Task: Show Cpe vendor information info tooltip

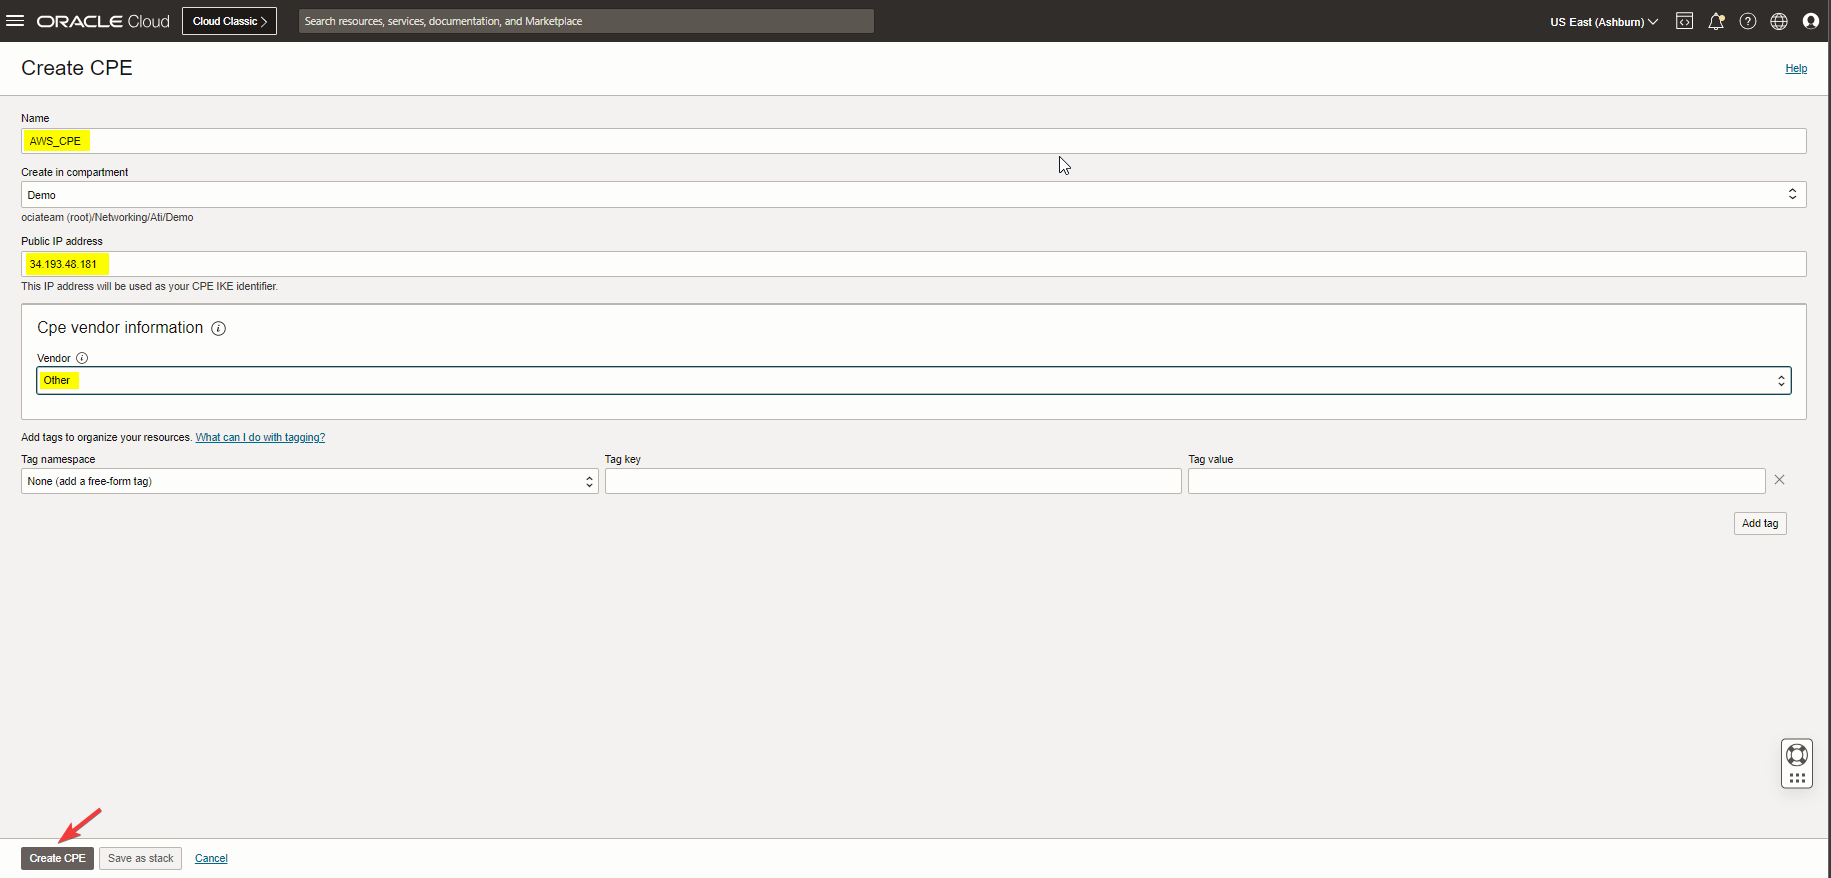Action: pos(219,329)
